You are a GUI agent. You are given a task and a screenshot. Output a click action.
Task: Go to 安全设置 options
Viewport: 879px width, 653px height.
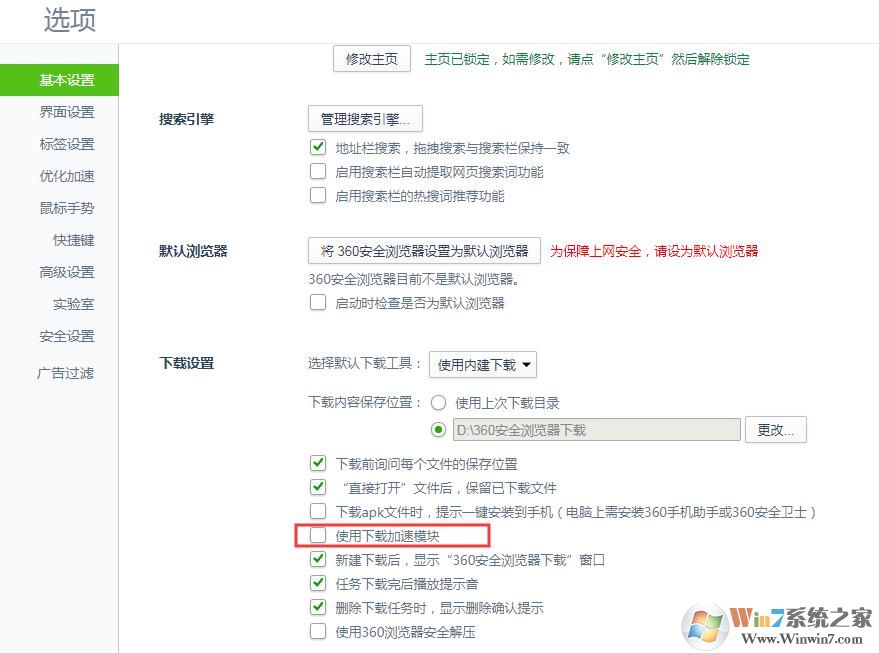point(68,336)
